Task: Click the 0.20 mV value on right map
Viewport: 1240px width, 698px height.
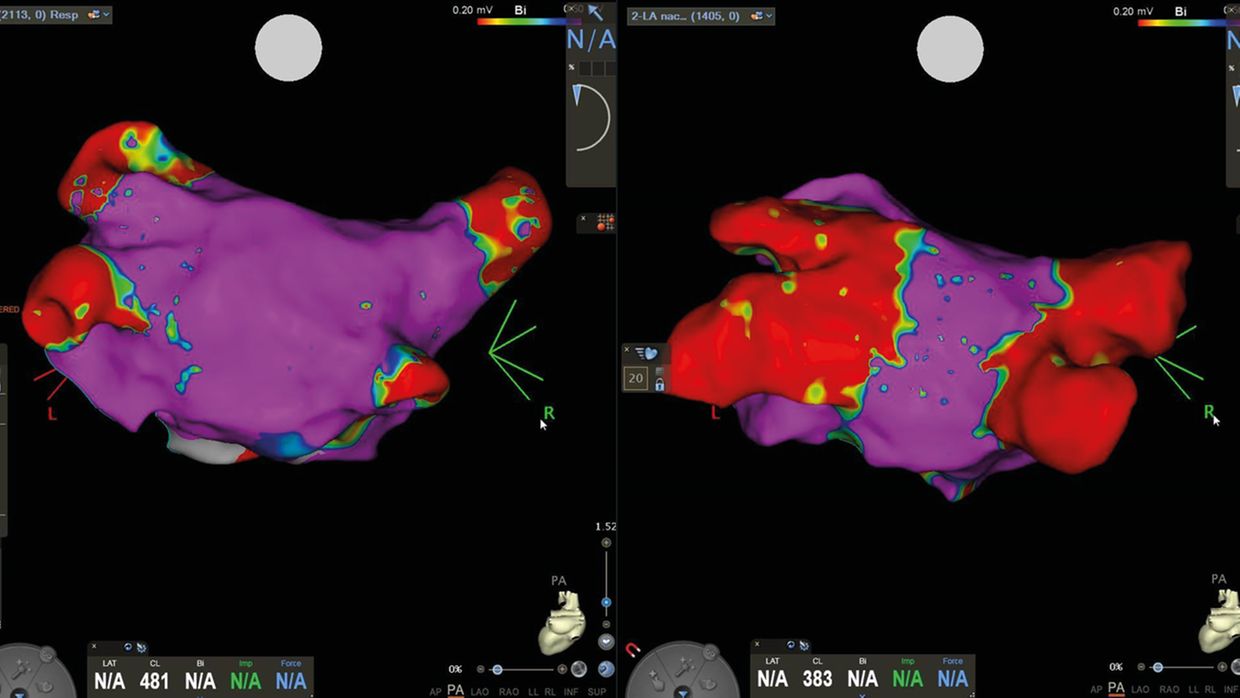Action: (x=1132, y=10)
